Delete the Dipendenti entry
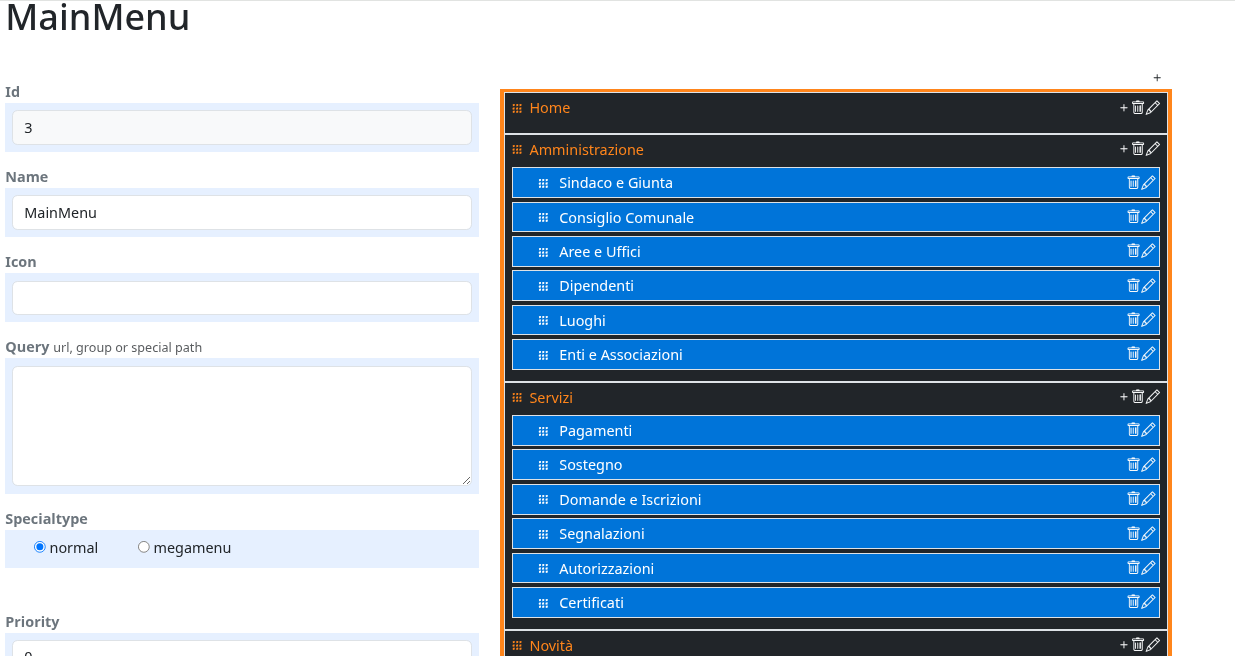This screenshot has width=1235, height=656. [x=1134, y=284]
